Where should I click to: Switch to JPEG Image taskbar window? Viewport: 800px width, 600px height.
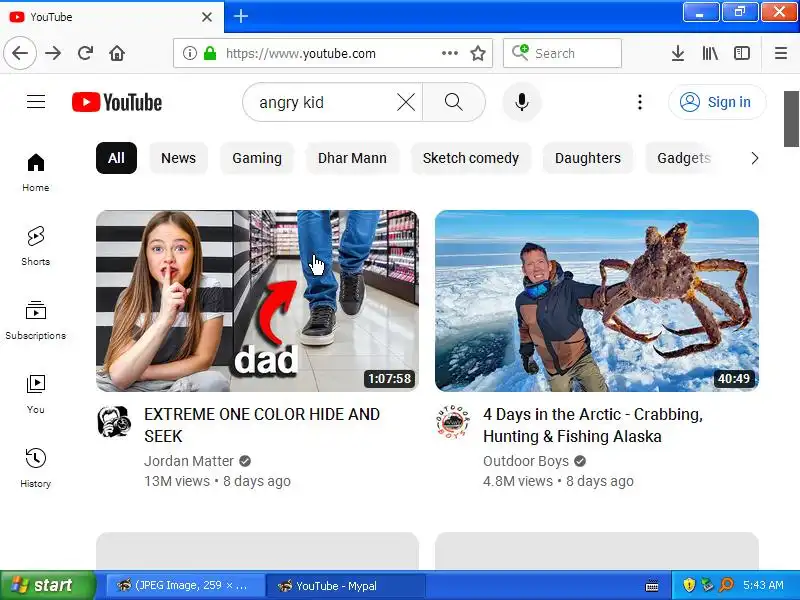point(184,585)
